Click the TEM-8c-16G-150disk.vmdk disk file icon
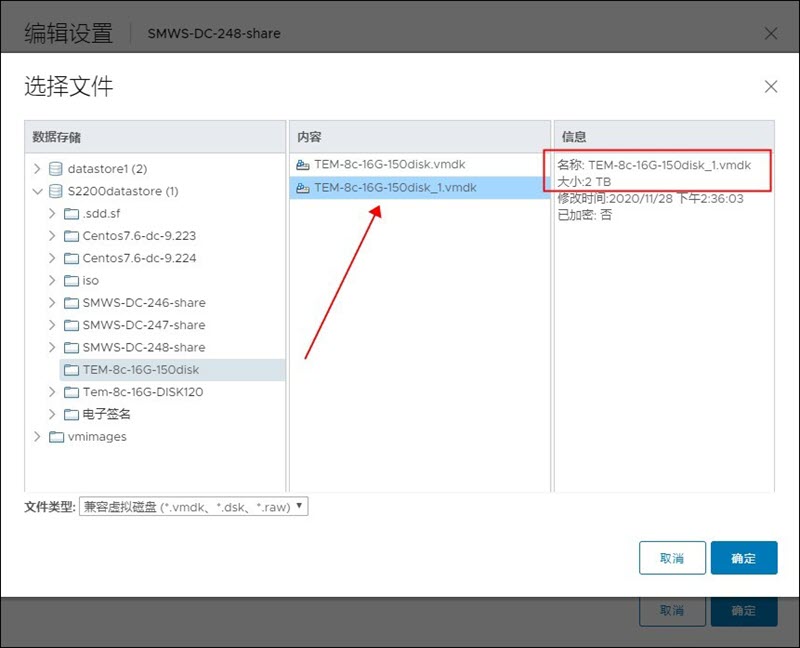 303,165
